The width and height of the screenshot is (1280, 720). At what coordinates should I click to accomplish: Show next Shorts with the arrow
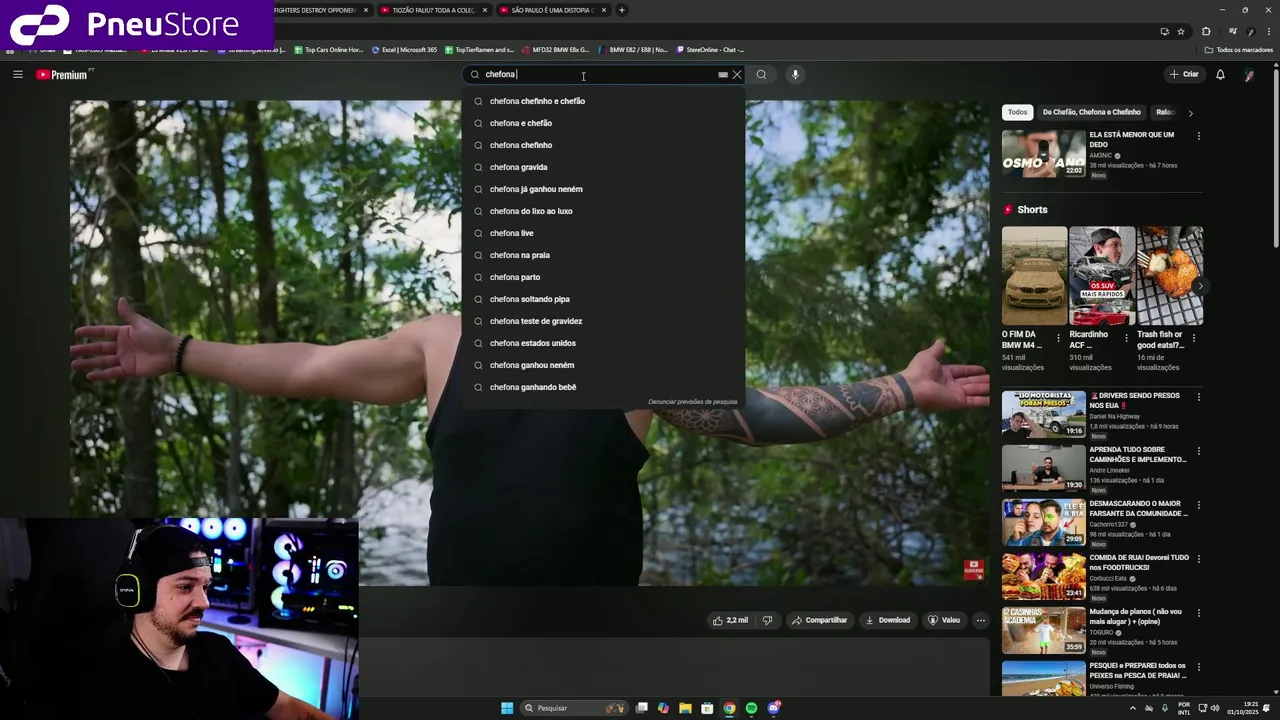click(x=1199, y=286)
